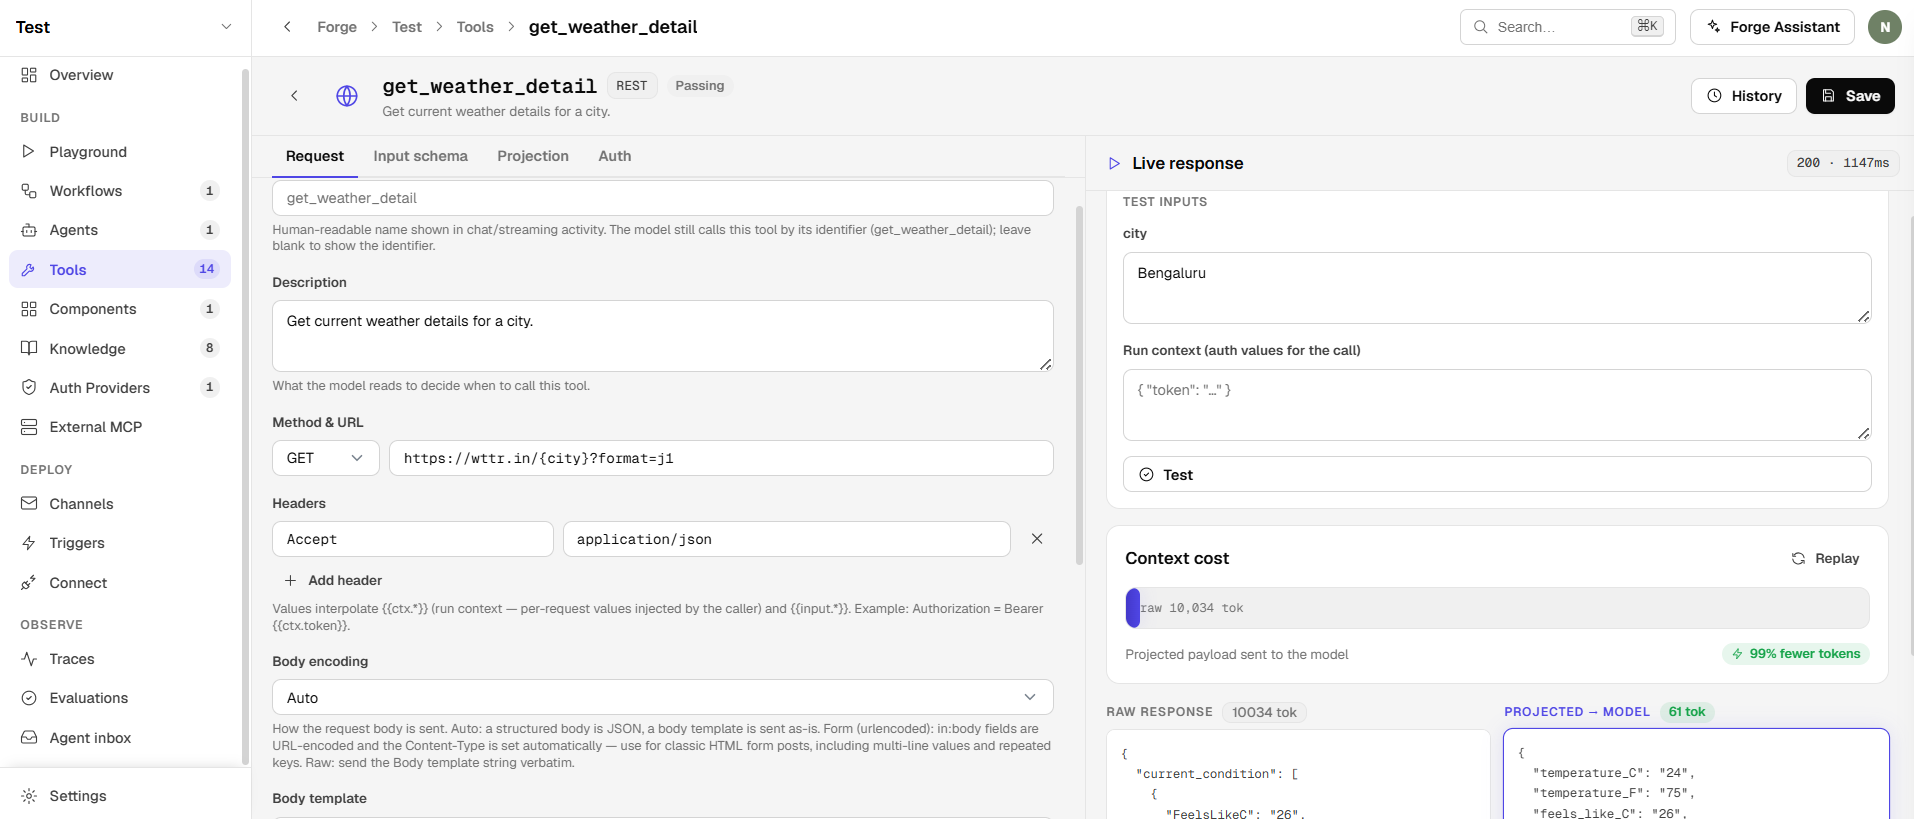Click the back chevron in breadcrumb bar
Screen dimensions: 1914x819
[287, 27]
